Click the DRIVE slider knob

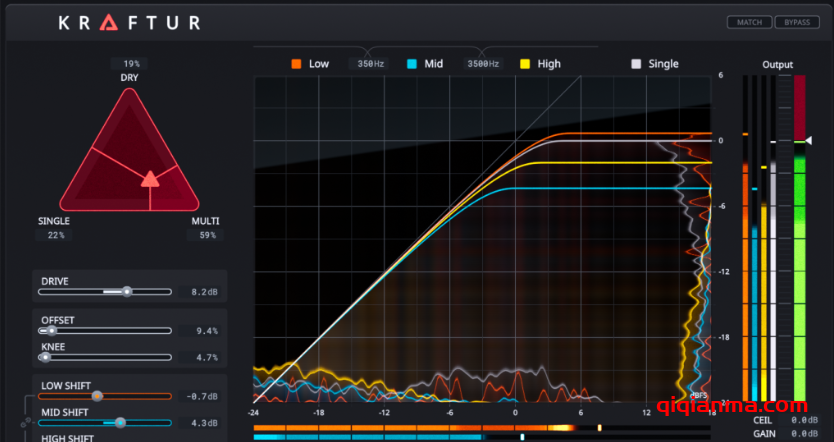point(127,291)
